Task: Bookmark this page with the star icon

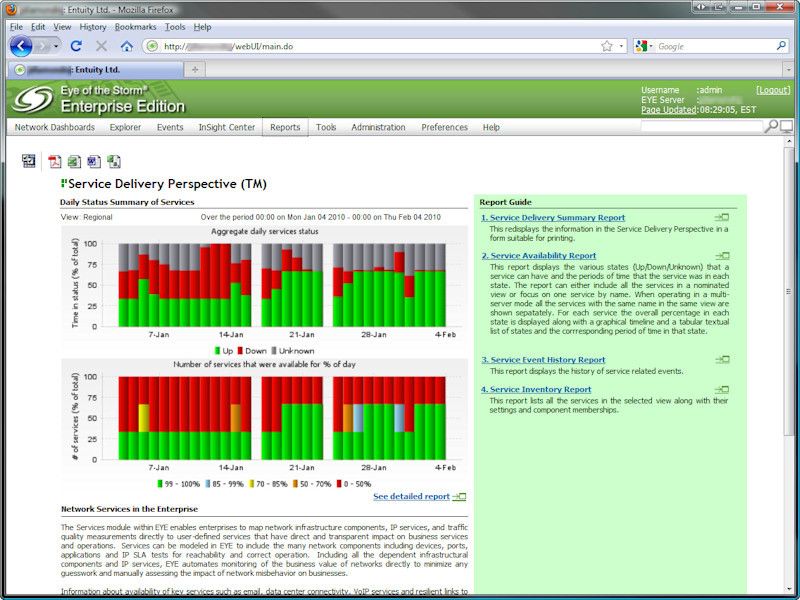Action: 607,46
